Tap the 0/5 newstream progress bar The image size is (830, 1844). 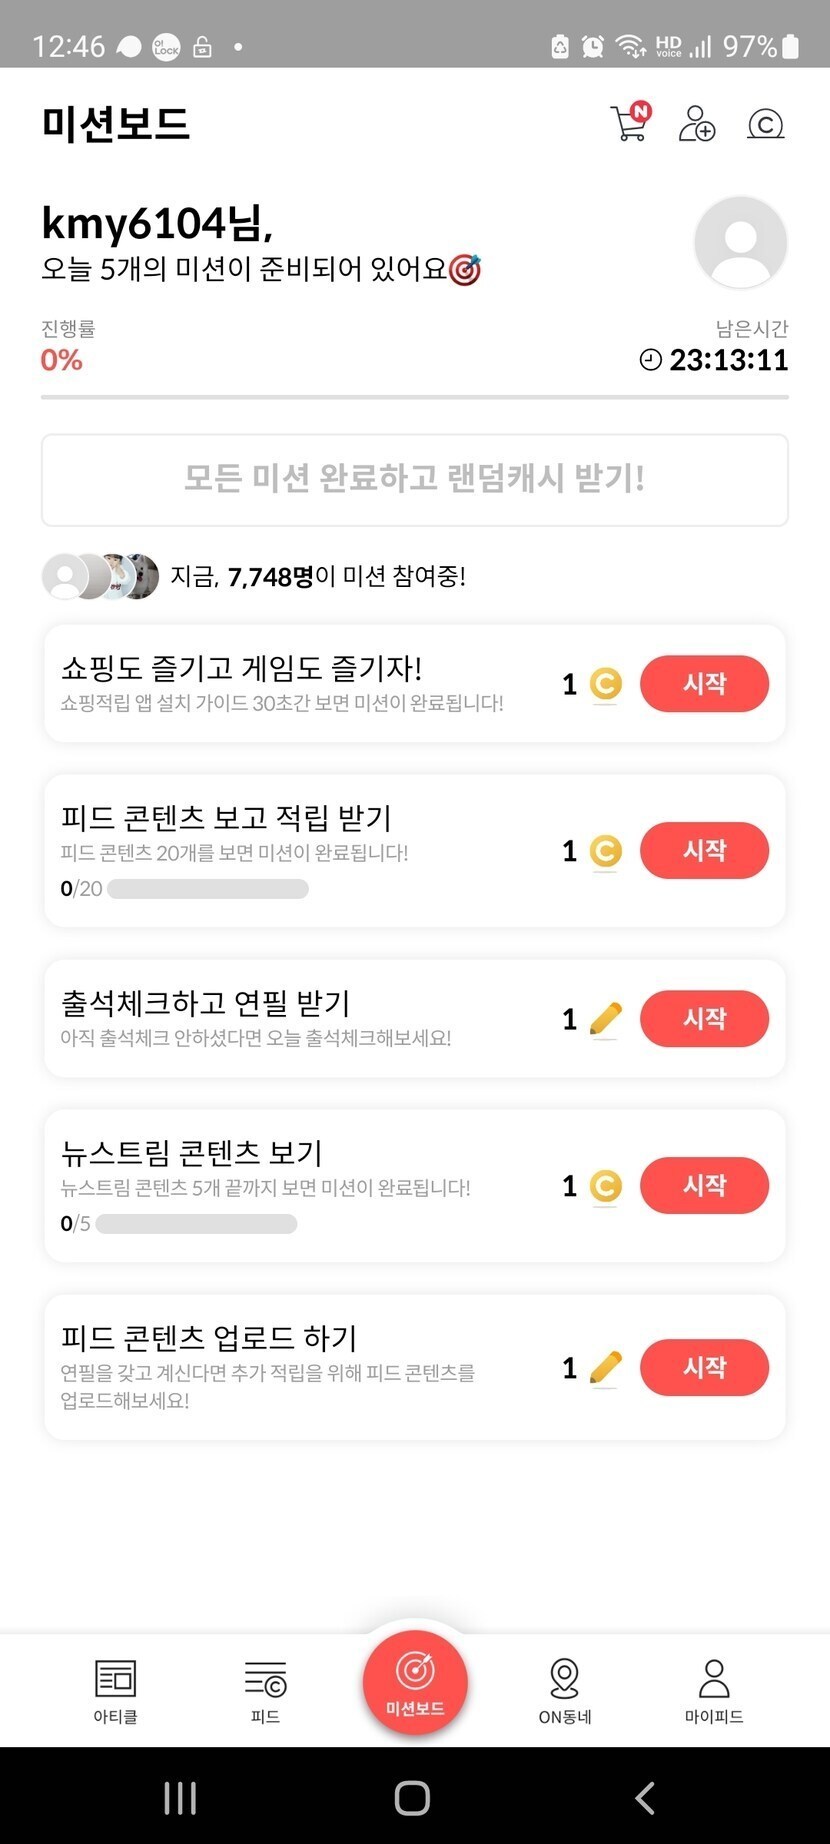coord(196,1224)
